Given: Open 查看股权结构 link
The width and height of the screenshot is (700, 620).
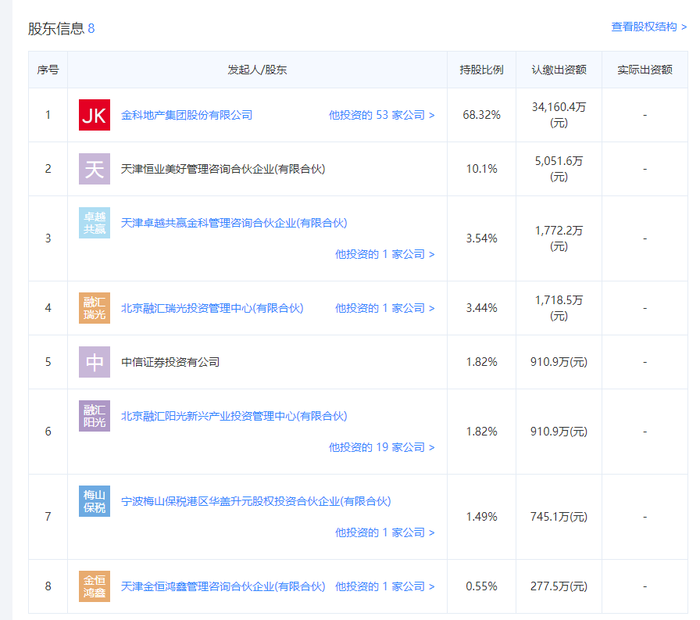Looking at the screenshot, I should (x=649, y=27).
